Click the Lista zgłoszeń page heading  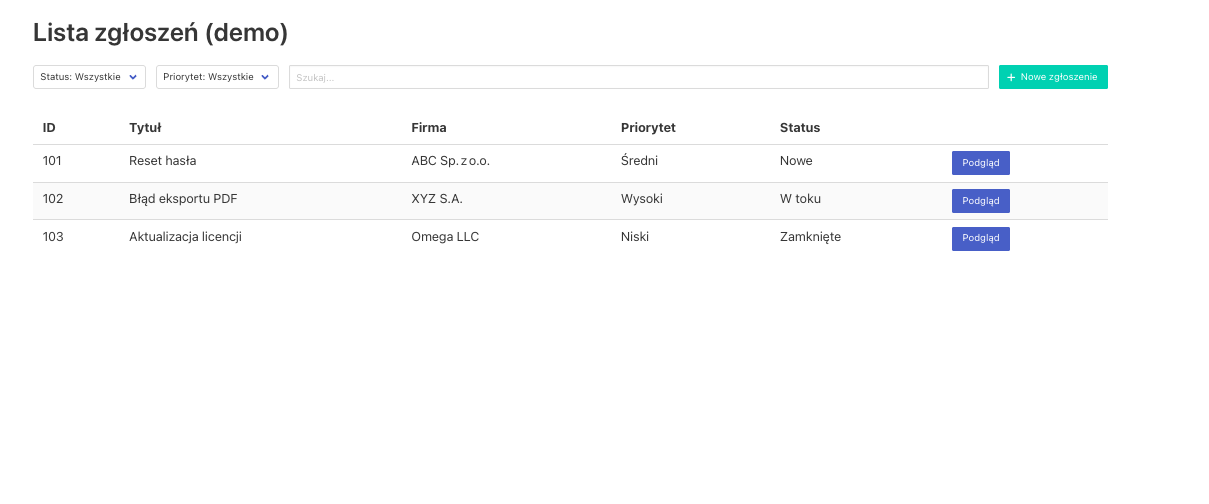pos(160,33)
